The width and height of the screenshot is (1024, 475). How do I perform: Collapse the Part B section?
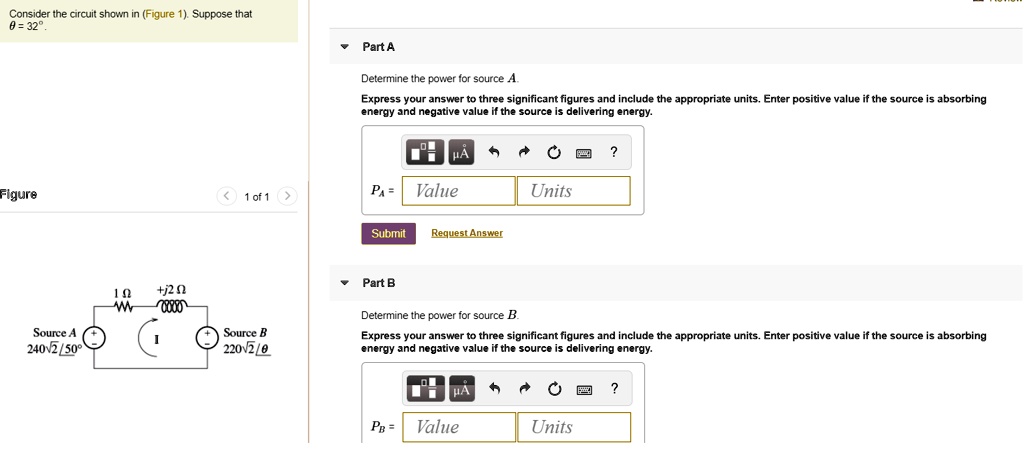click(x=345, y=283)
